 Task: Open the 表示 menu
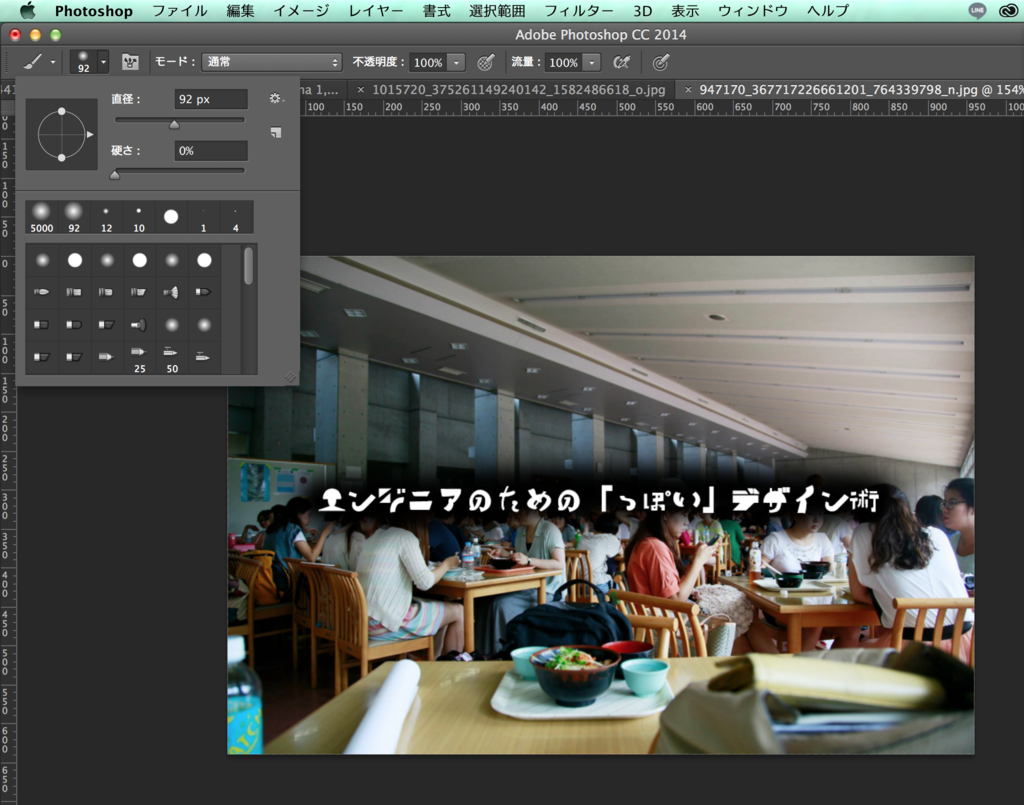(x=685, y=11)
